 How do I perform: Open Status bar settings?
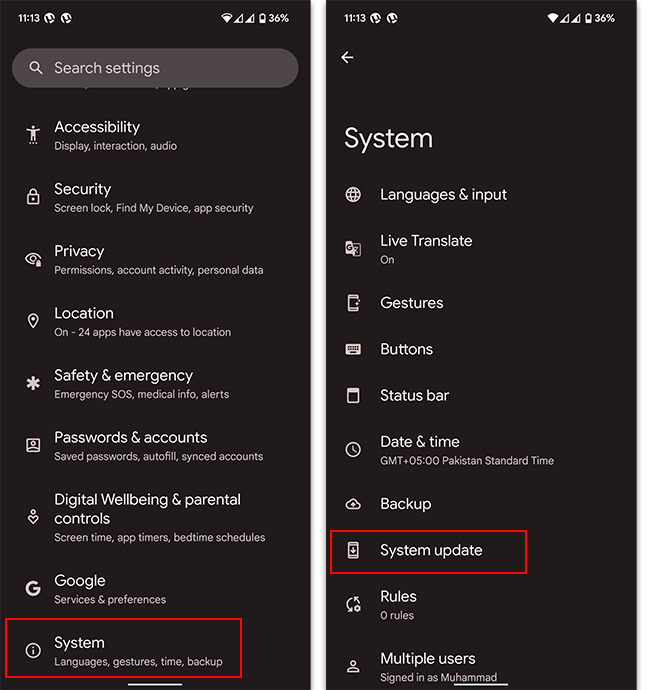click(x=414, y=396)
